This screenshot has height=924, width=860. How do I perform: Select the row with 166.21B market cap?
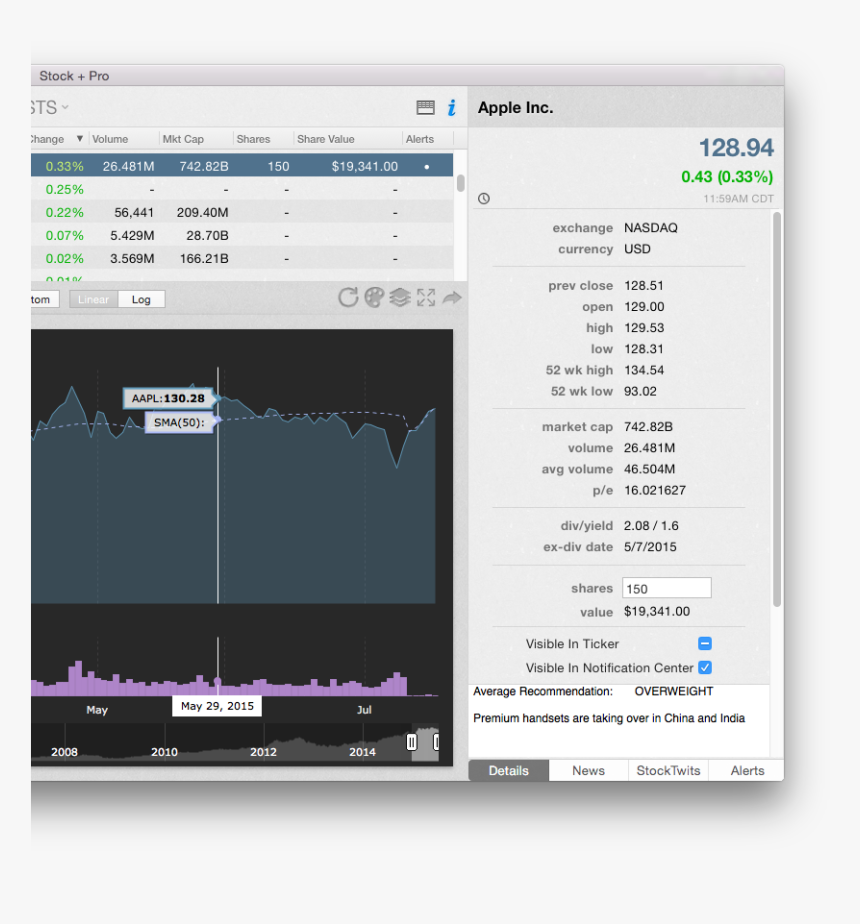tap(242, 259)
